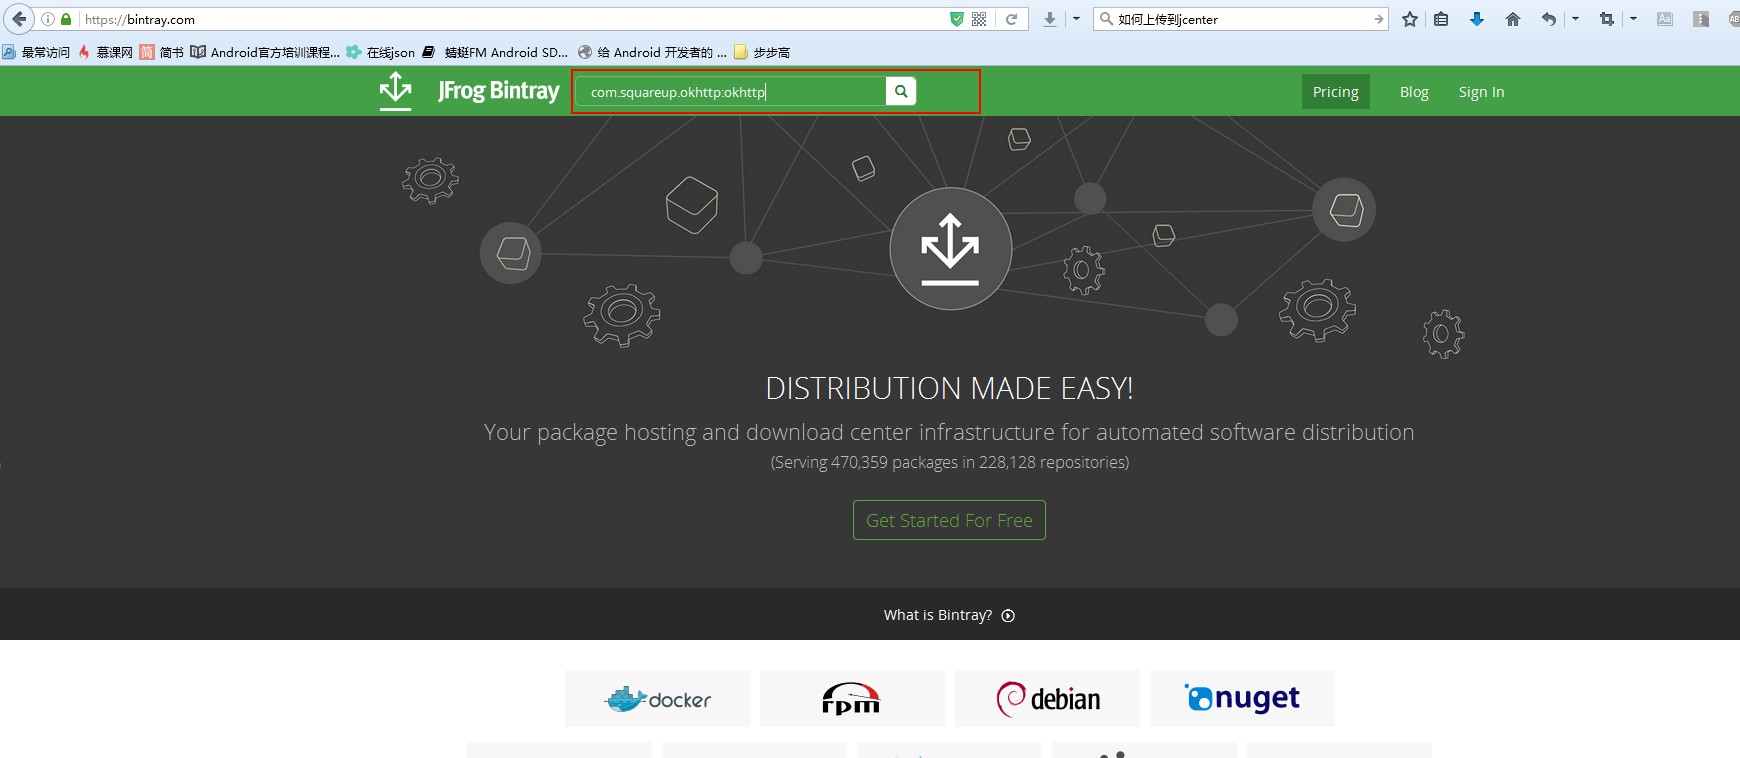Play the circle icon next to What is Bintray

tap(1008, 616)
